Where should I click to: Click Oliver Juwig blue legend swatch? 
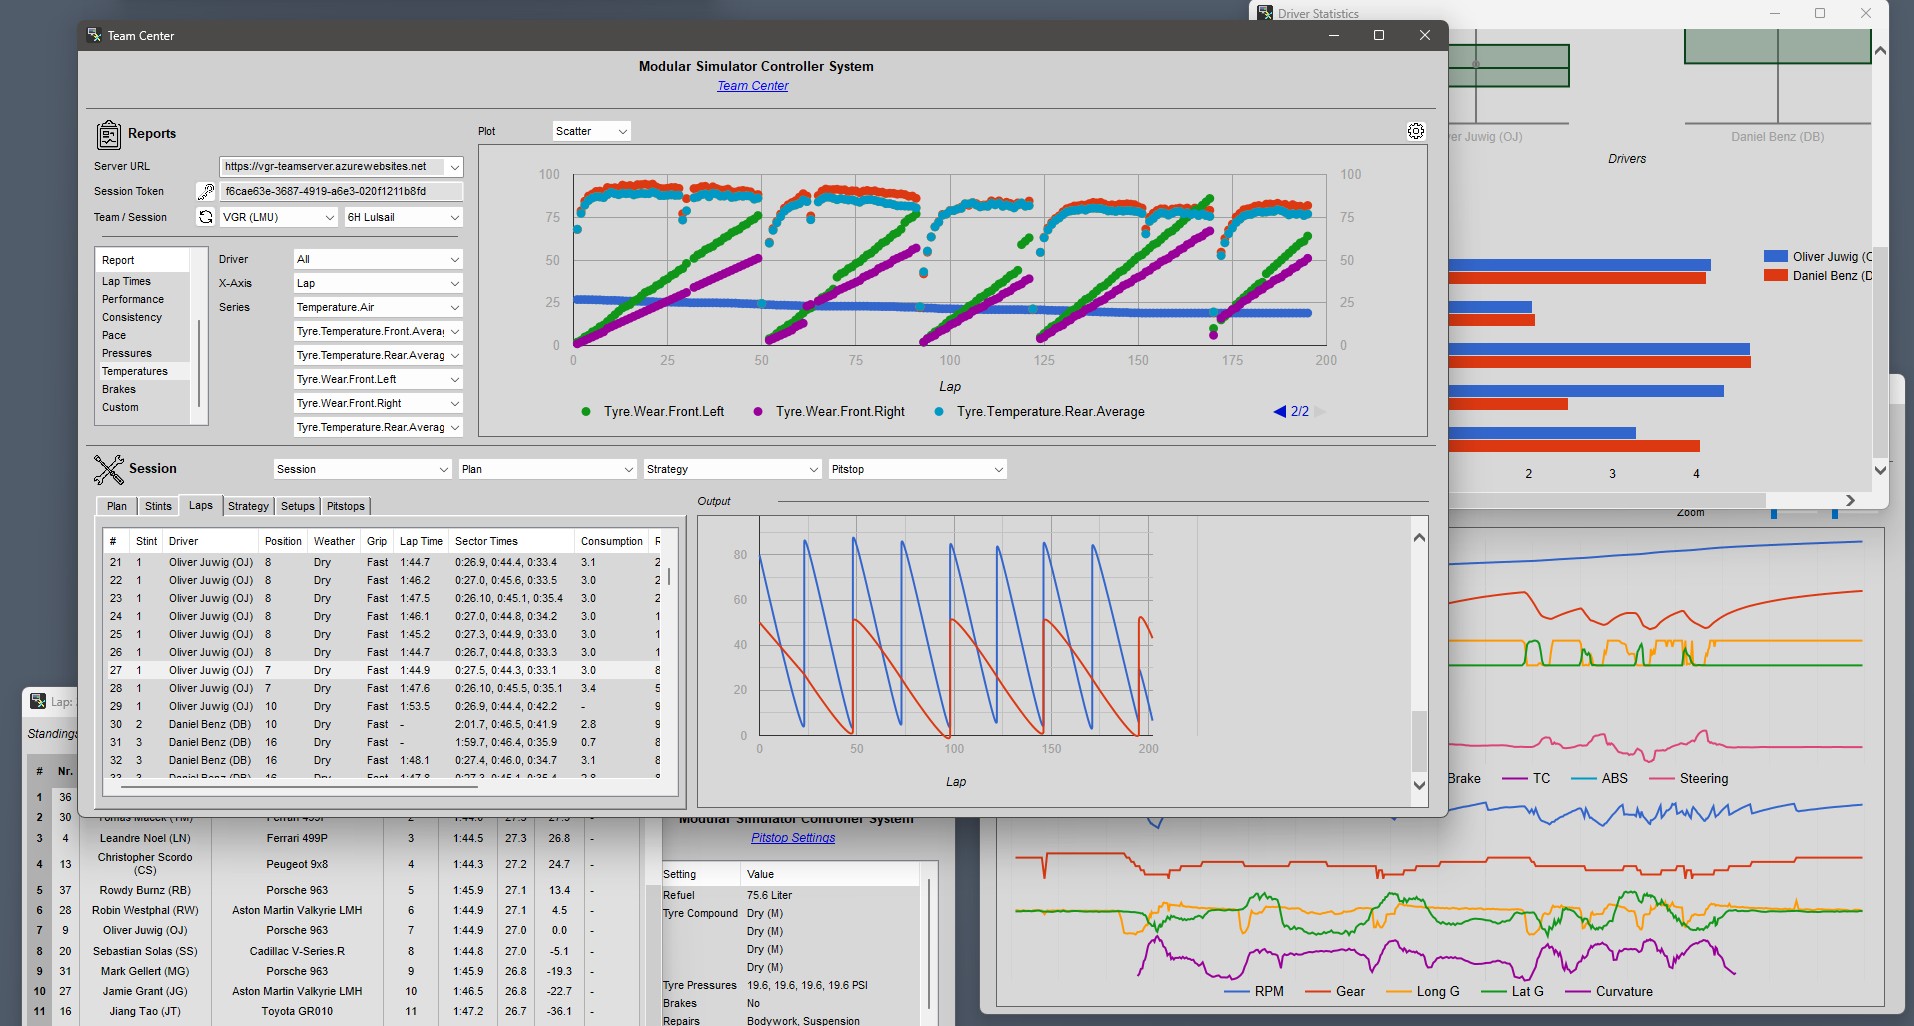coord(1776,257)
